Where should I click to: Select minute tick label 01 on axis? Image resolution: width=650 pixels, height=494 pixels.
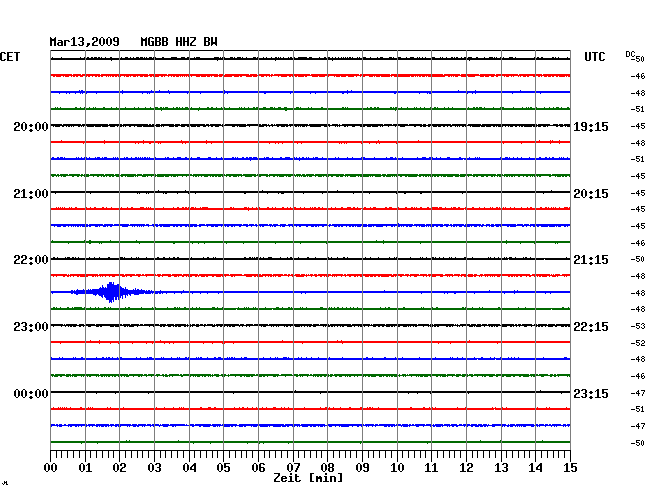(x=85, y=467)
